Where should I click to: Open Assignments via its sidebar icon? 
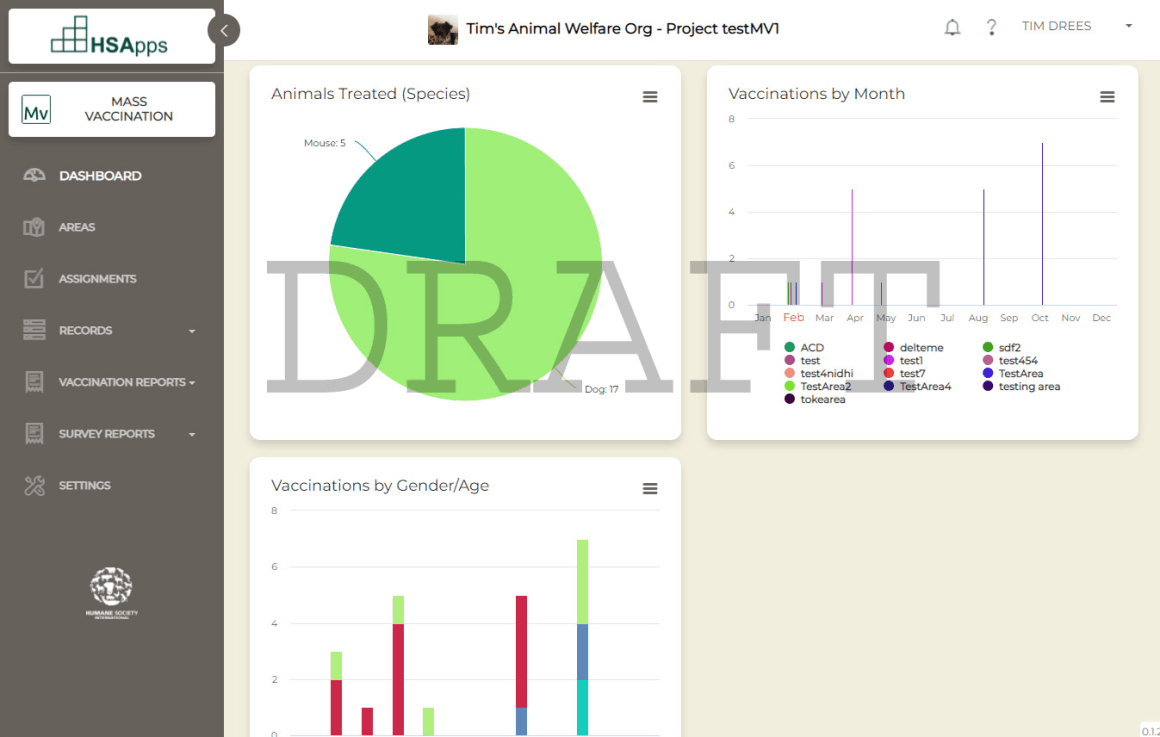[x=33, y=279]
